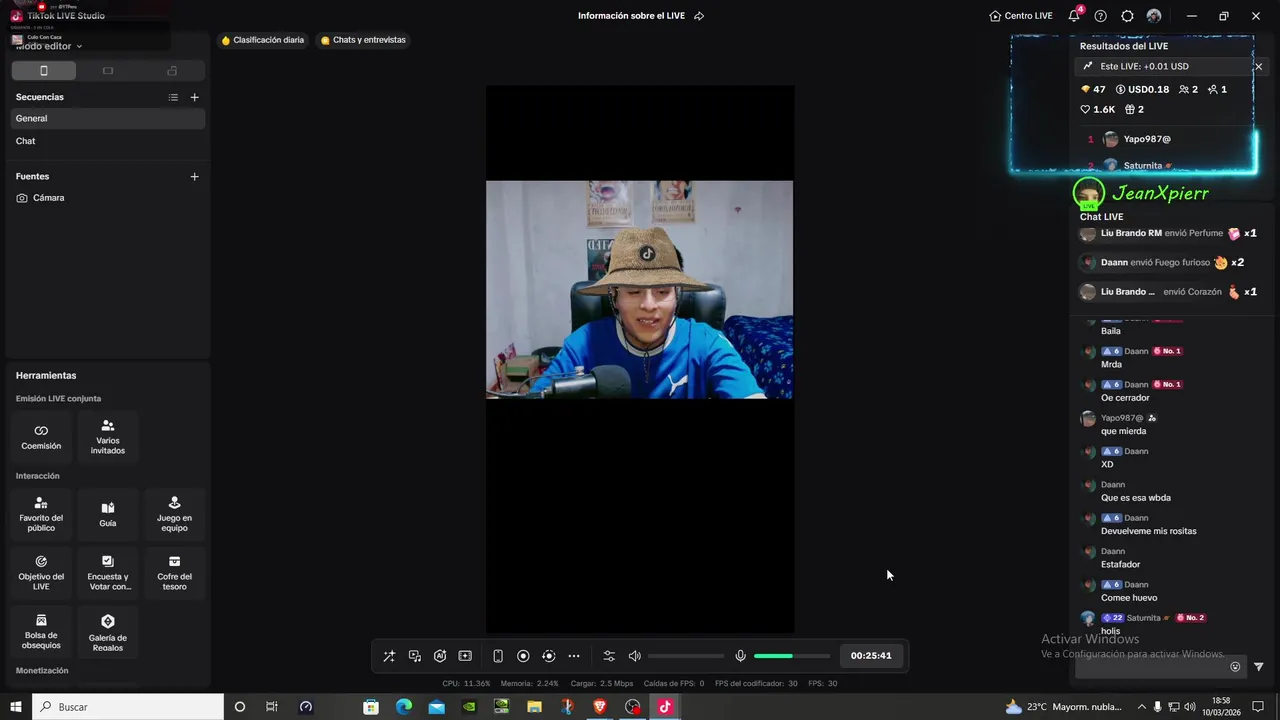Viewport: 1280px width, 720px height.
Task: Click the AI tools hexagon icon
Action: point(440,656)
